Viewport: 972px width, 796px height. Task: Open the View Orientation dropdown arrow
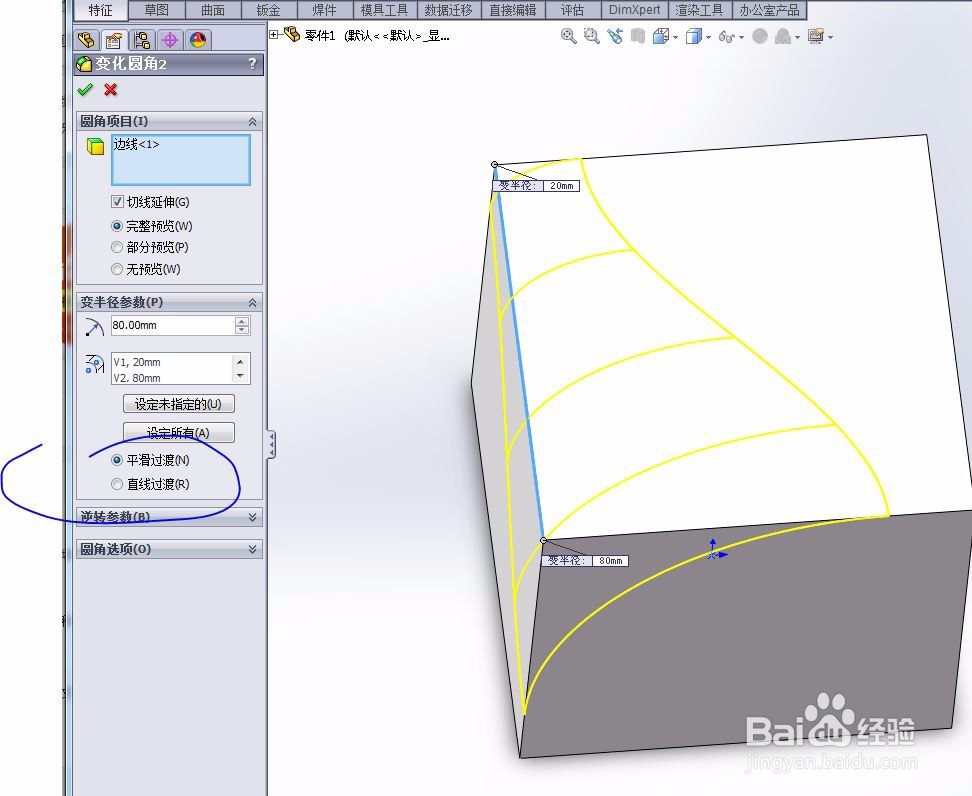click(675, 38)
